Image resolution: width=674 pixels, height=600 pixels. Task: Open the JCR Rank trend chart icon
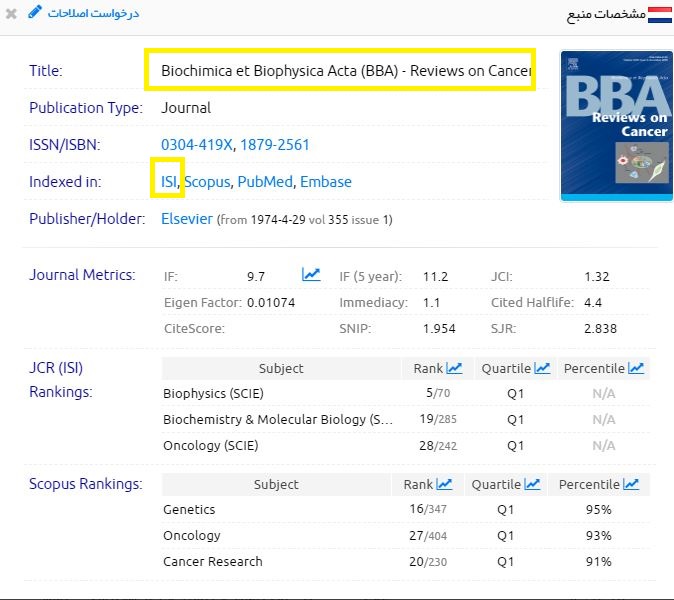pyautogui.click(x=454, y=368)
